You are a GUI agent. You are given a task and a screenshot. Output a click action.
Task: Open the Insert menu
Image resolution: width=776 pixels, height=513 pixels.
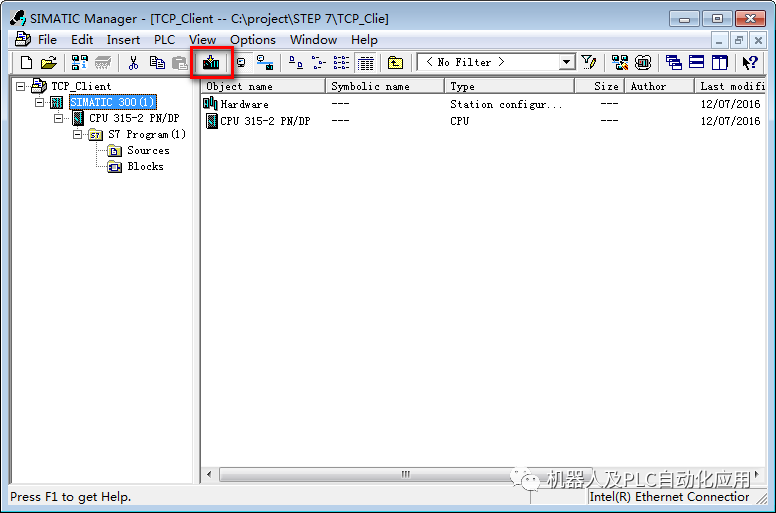pyautogui.click(x=123, y=40)
